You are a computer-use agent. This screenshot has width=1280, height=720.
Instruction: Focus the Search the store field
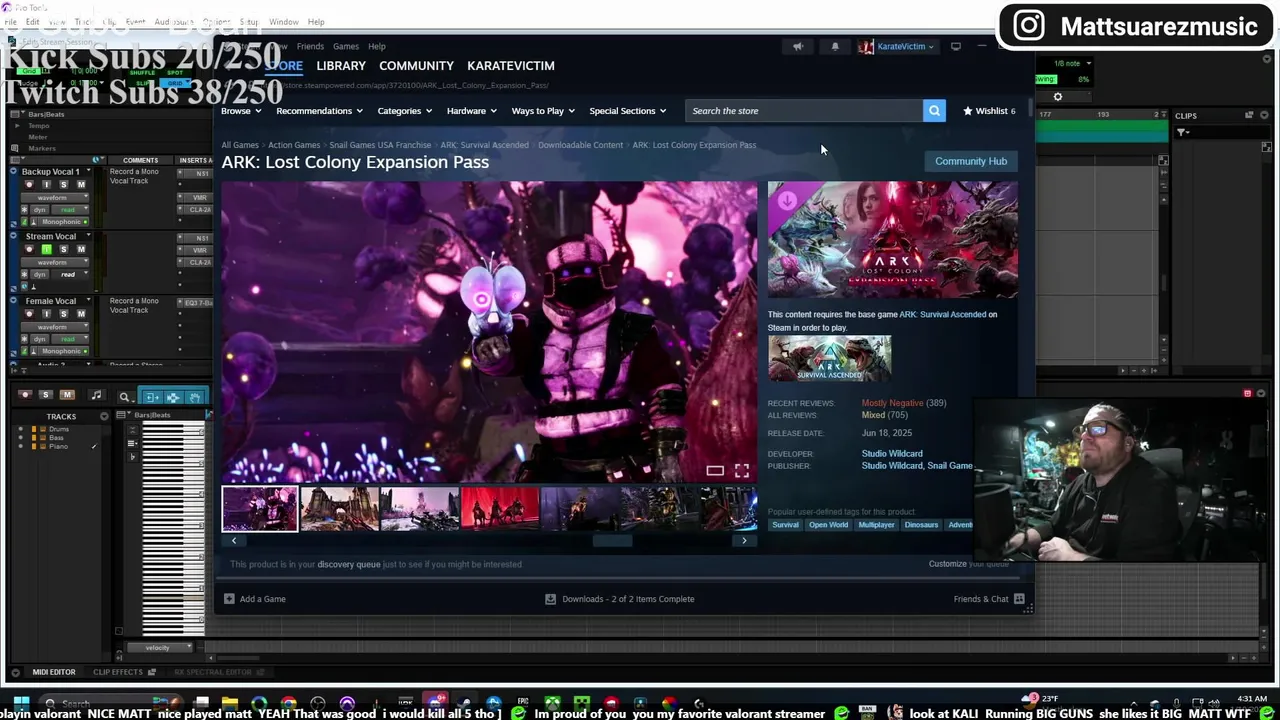tap(804, 111)
